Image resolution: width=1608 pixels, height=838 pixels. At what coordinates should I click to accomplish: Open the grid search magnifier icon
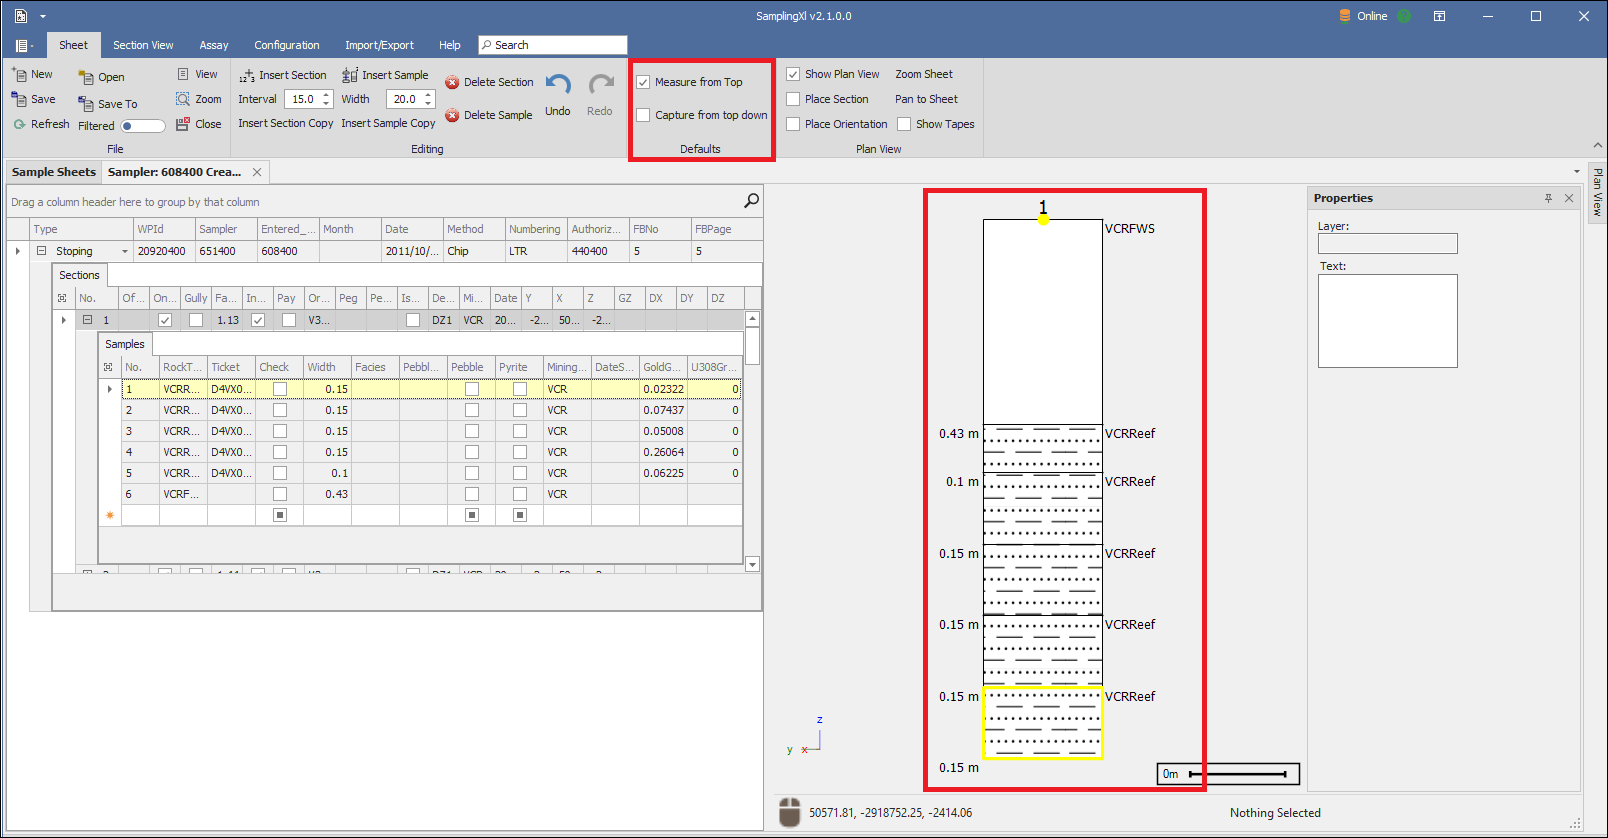(x=751, y=201)
